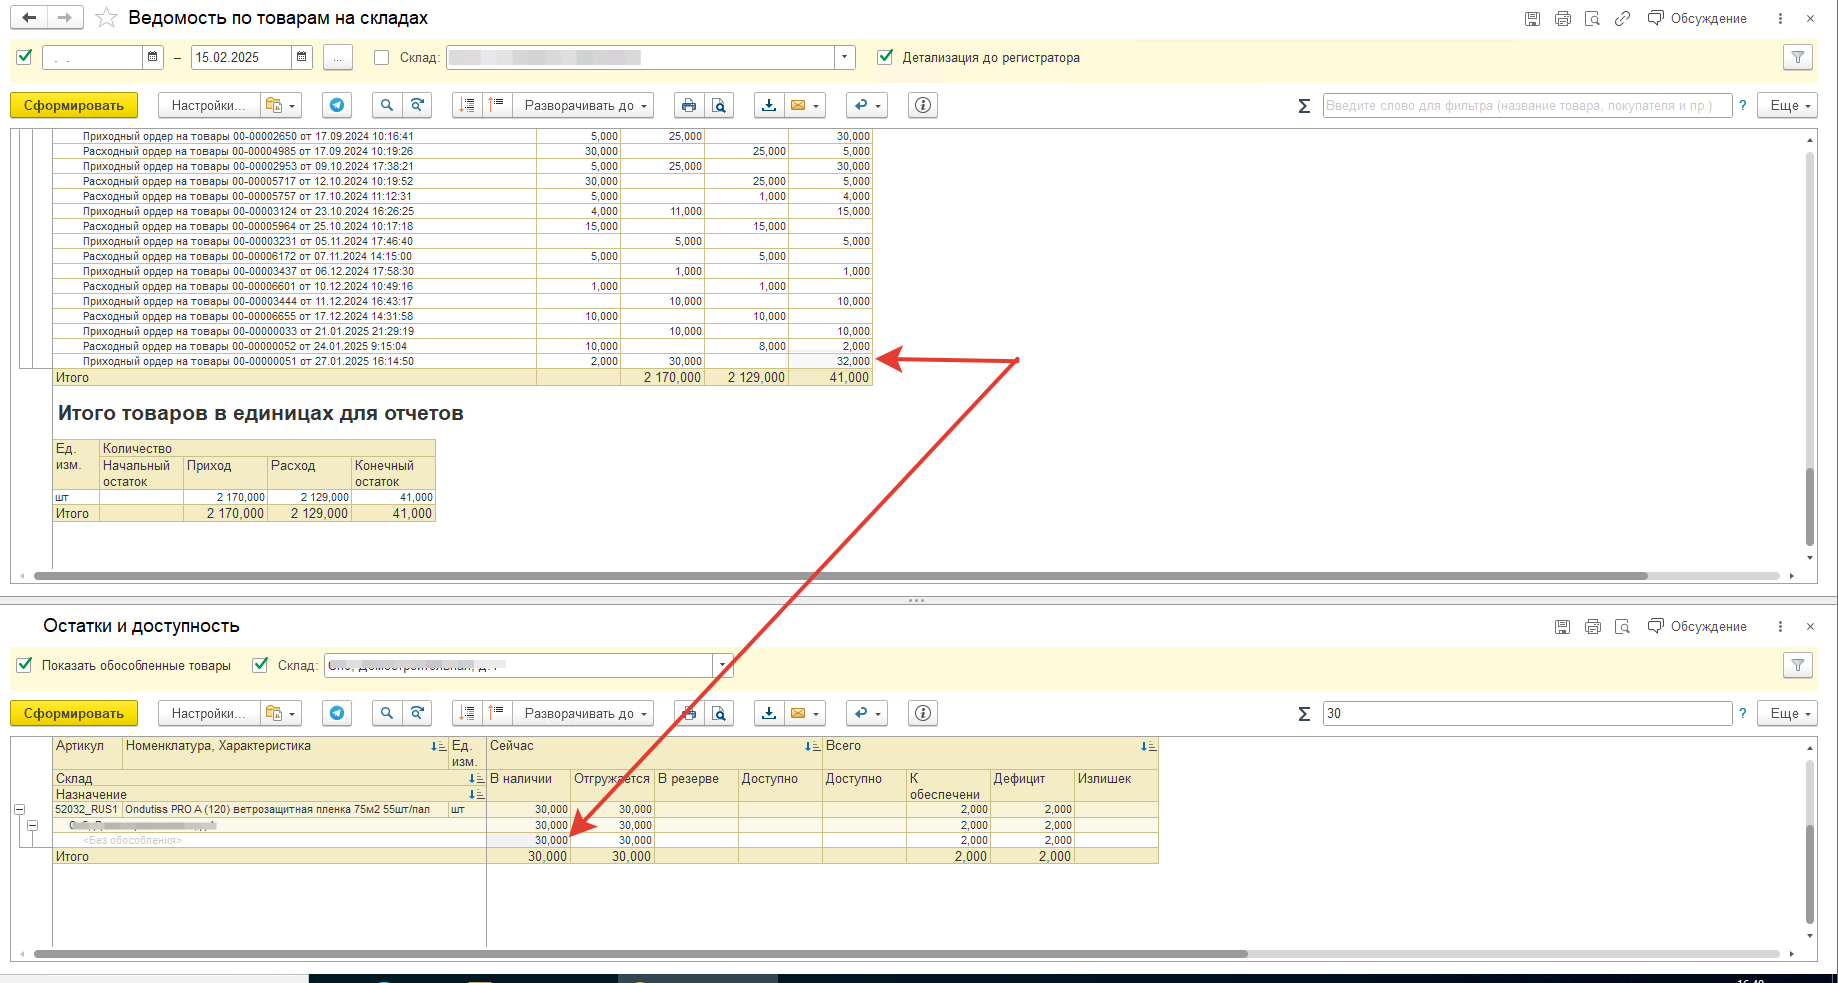This screenshot has width=1838, height=983.
Task: Open 'Обсуждение' in the lower report header
Action: click(1697, 626)
